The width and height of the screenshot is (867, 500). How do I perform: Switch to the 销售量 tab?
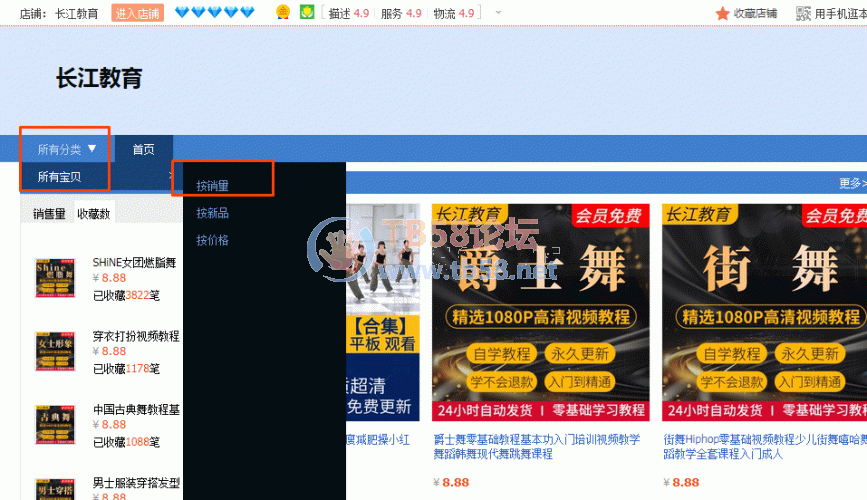point(49,213)
